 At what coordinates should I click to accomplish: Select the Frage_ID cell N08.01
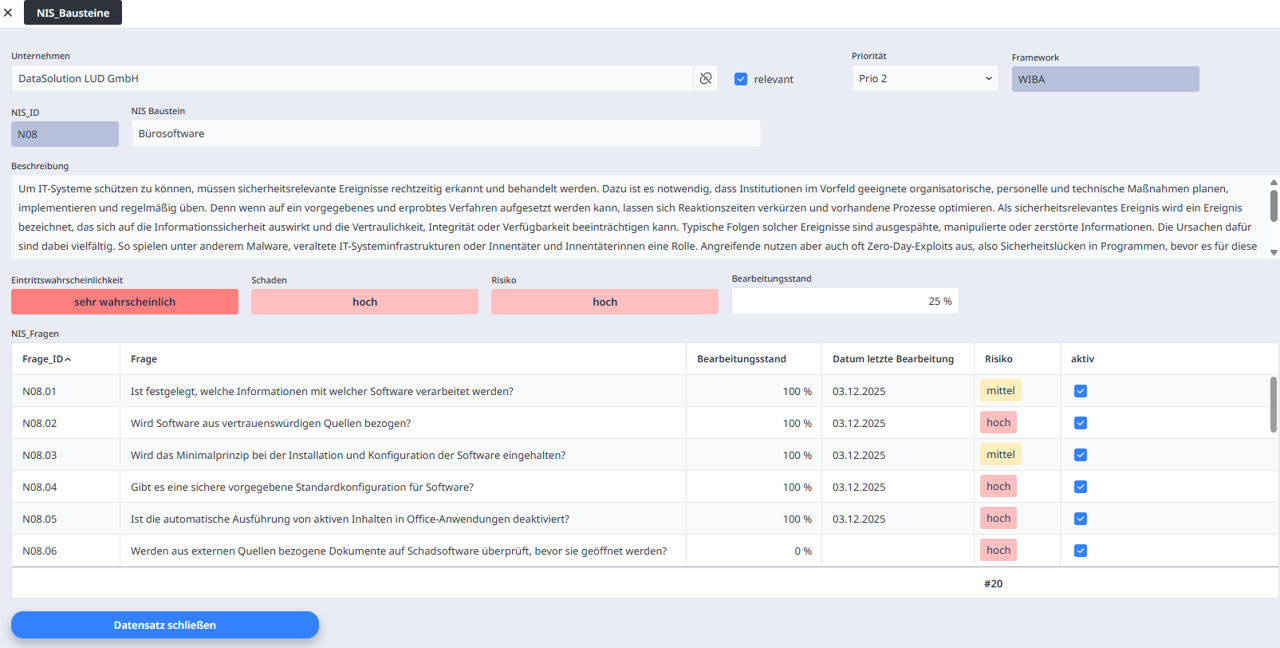pos(65,391)
